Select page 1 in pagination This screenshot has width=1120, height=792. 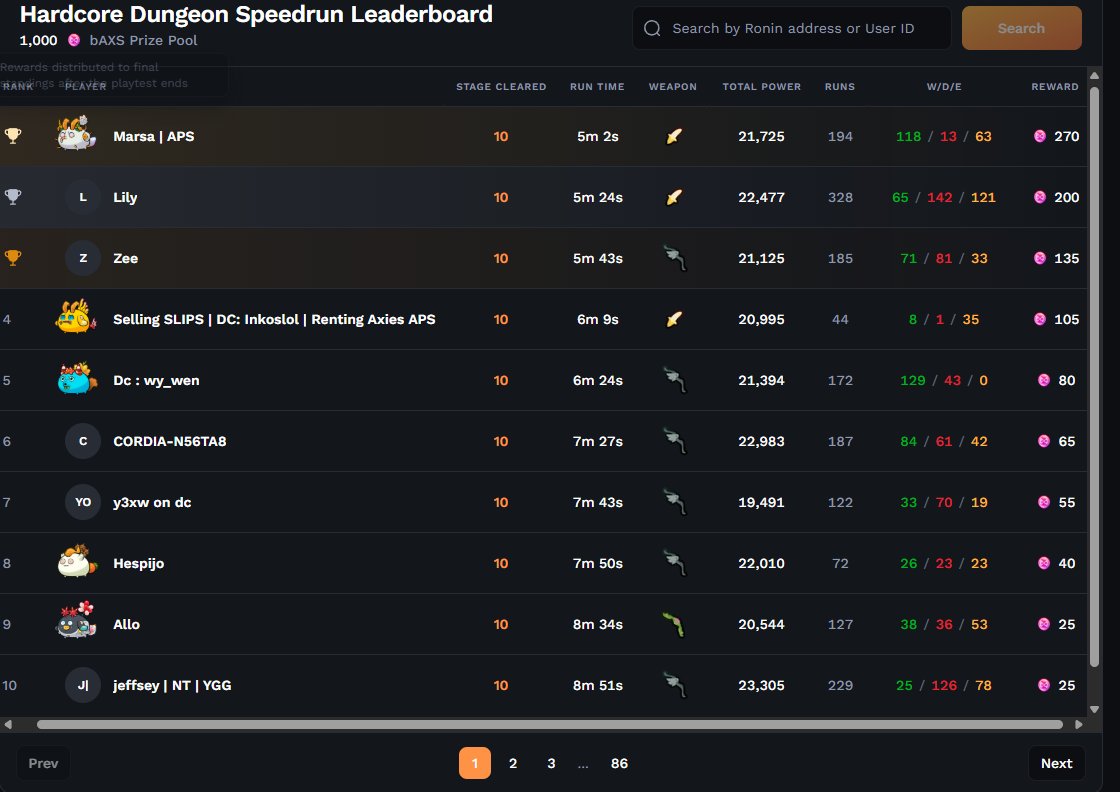474,763
